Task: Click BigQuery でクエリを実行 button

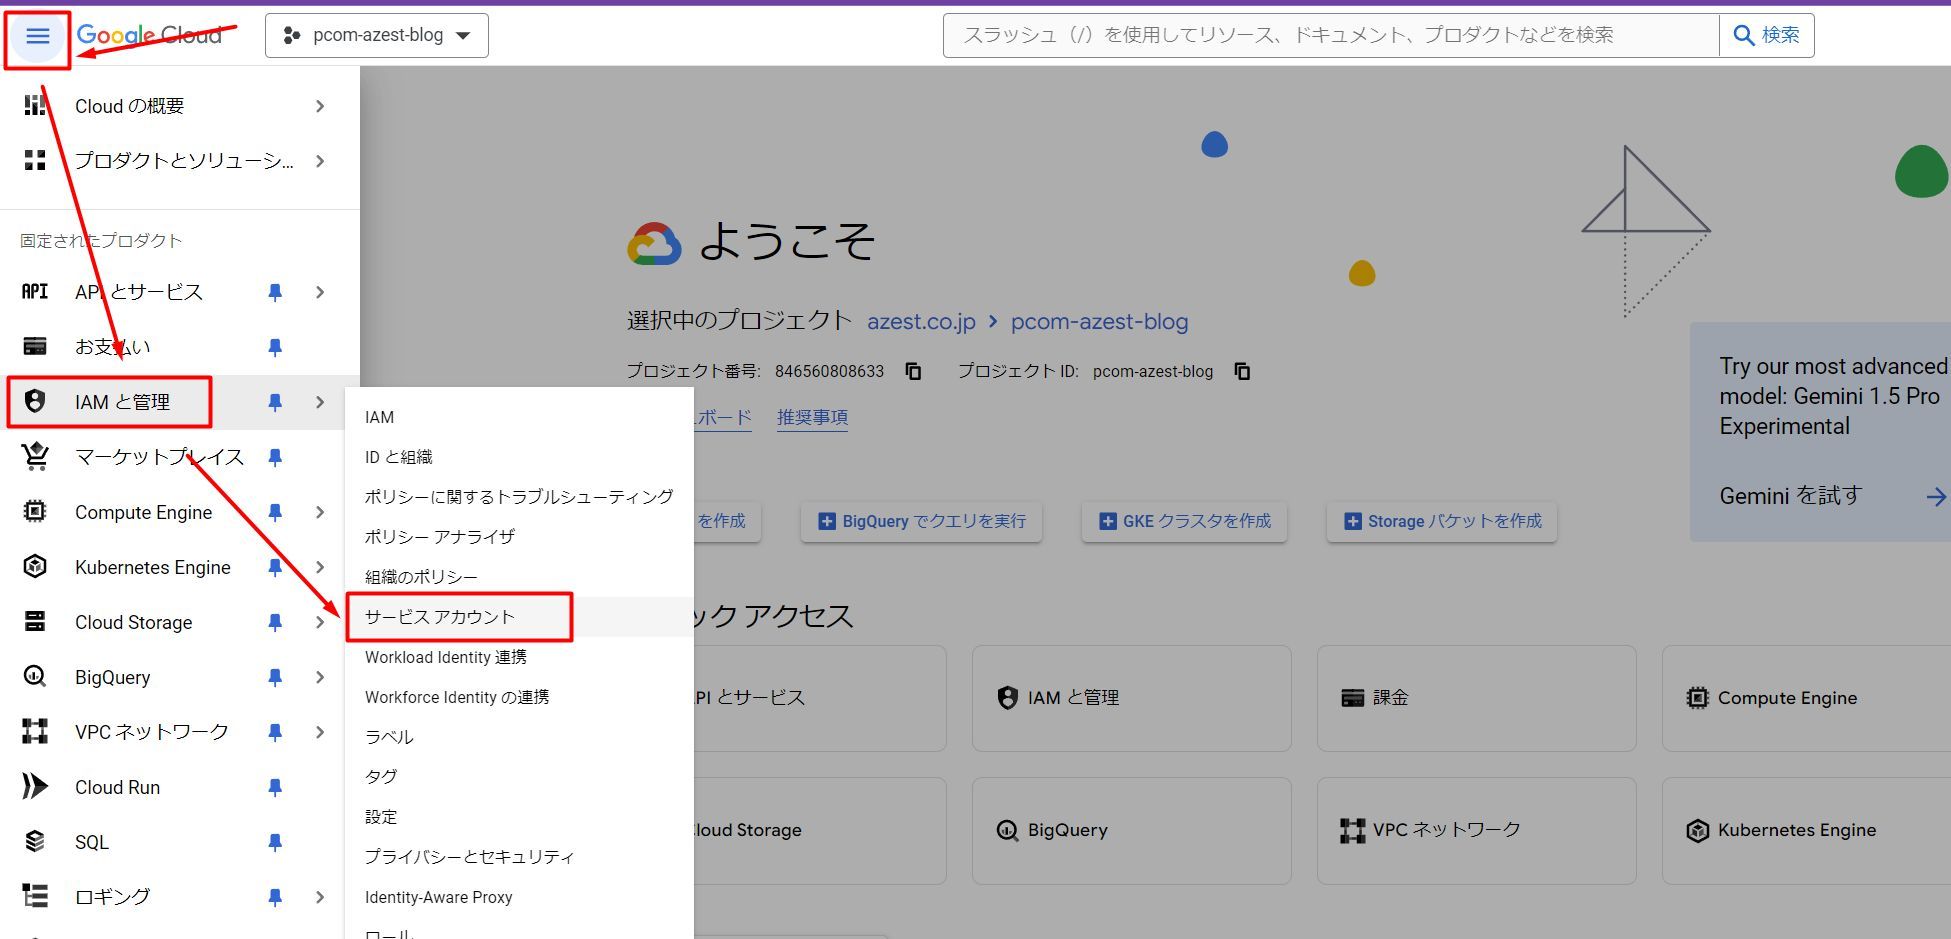Action: (x=921, y=521)
